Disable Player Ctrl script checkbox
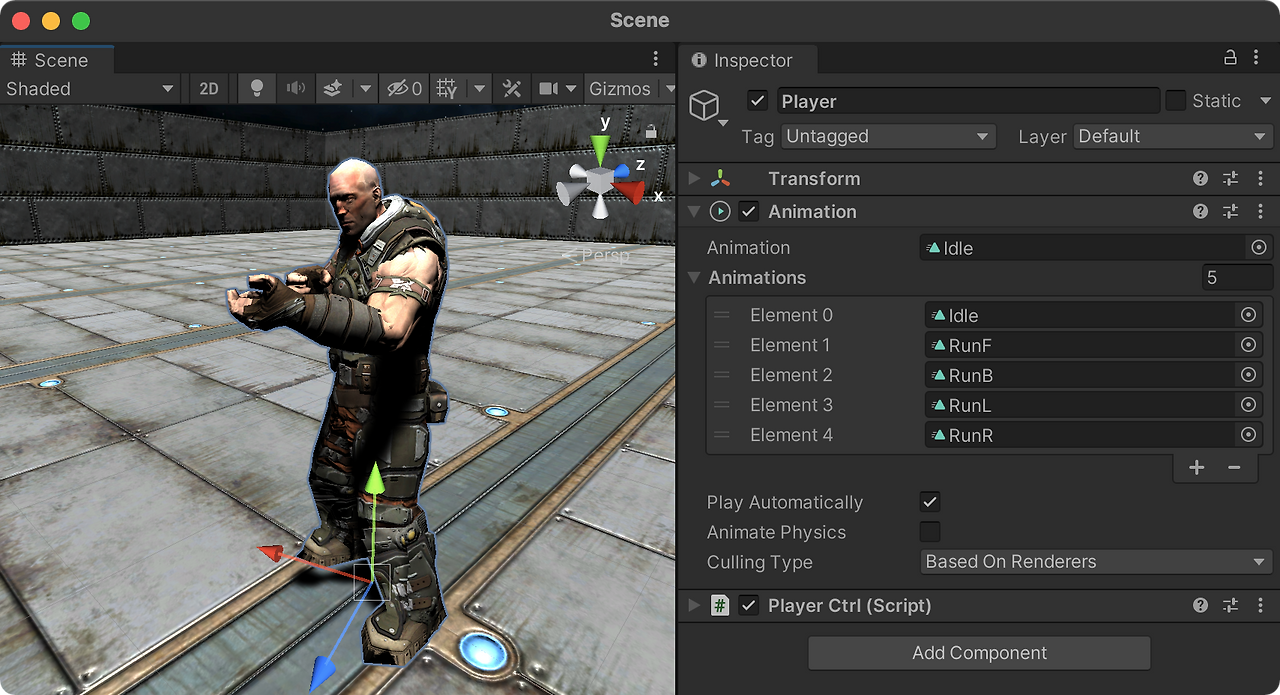The width and height of the screenshot is (1280, 695). click(x=749, y=605)
